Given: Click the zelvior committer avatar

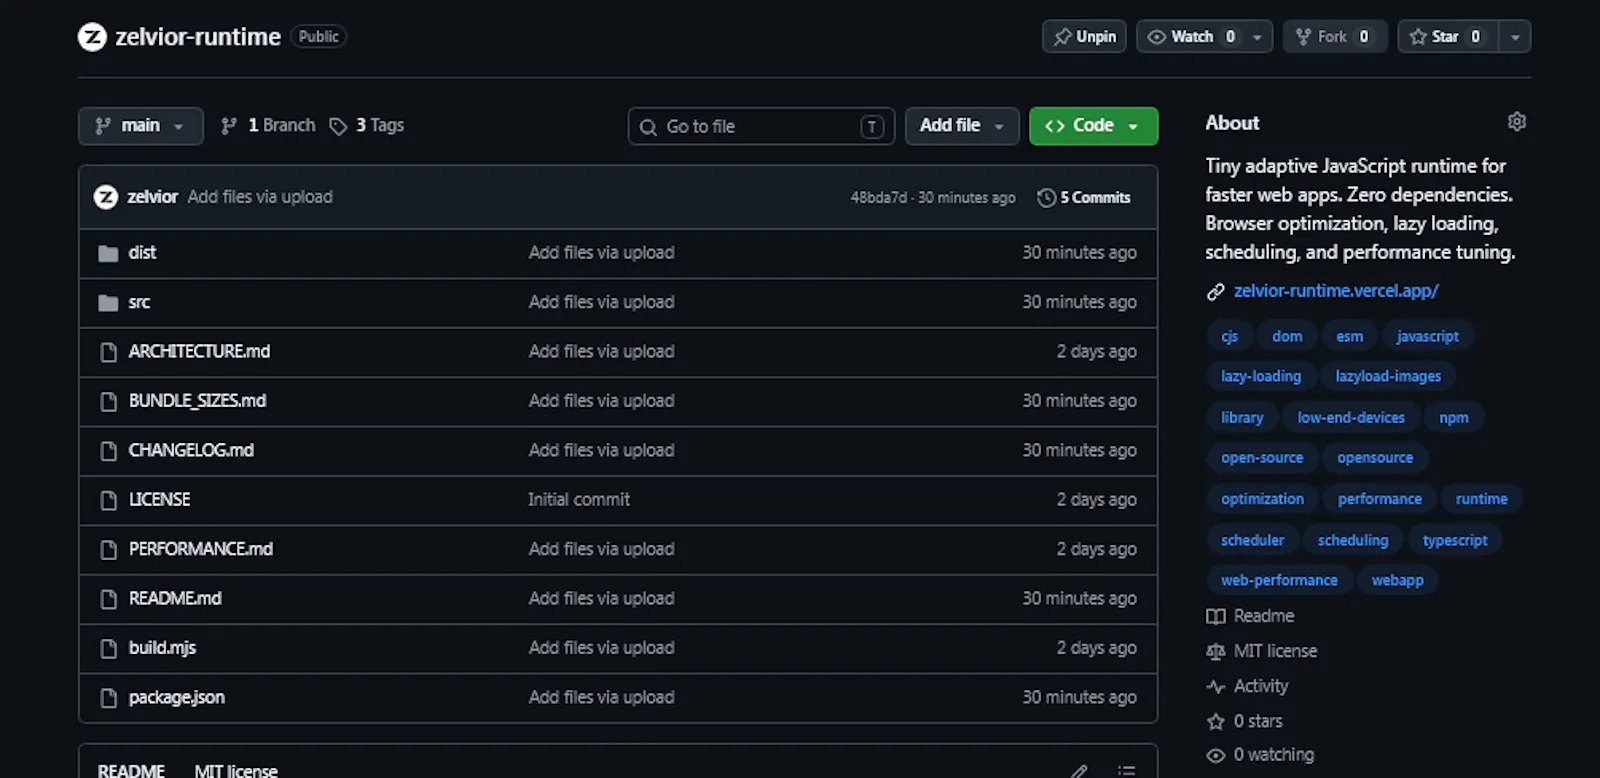Looking at the screenshot, I should 106,197.
